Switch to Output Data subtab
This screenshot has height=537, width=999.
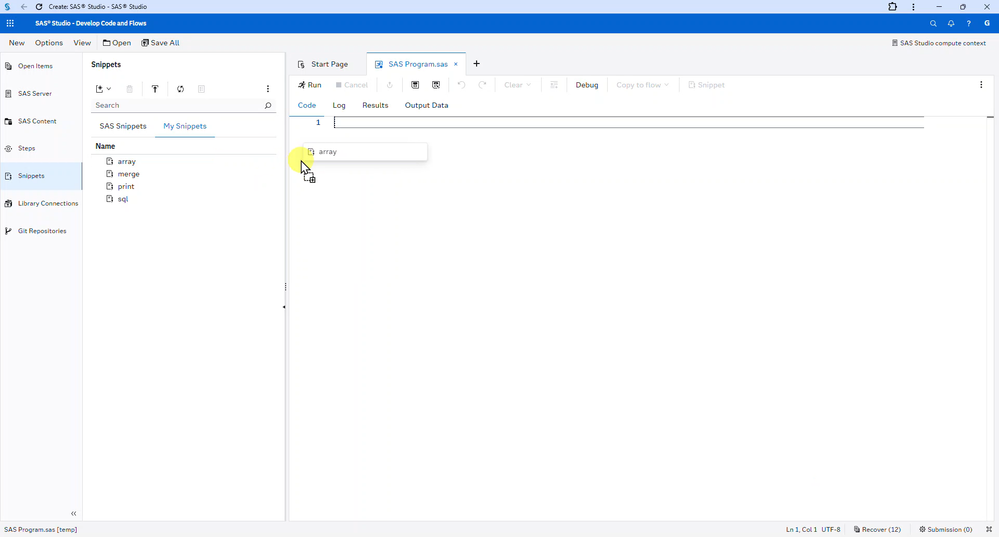coord(426,105)
